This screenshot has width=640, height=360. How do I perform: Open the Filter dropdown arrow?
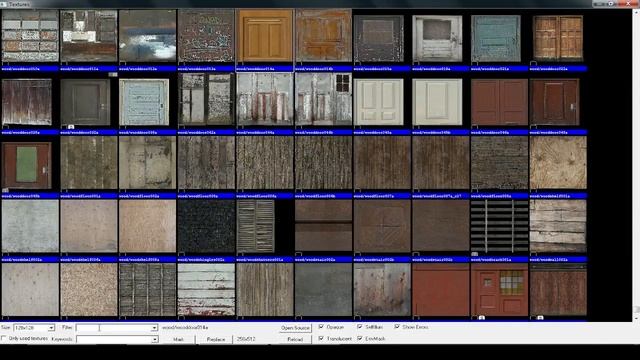pyautogui.click(x=154, y=328)
